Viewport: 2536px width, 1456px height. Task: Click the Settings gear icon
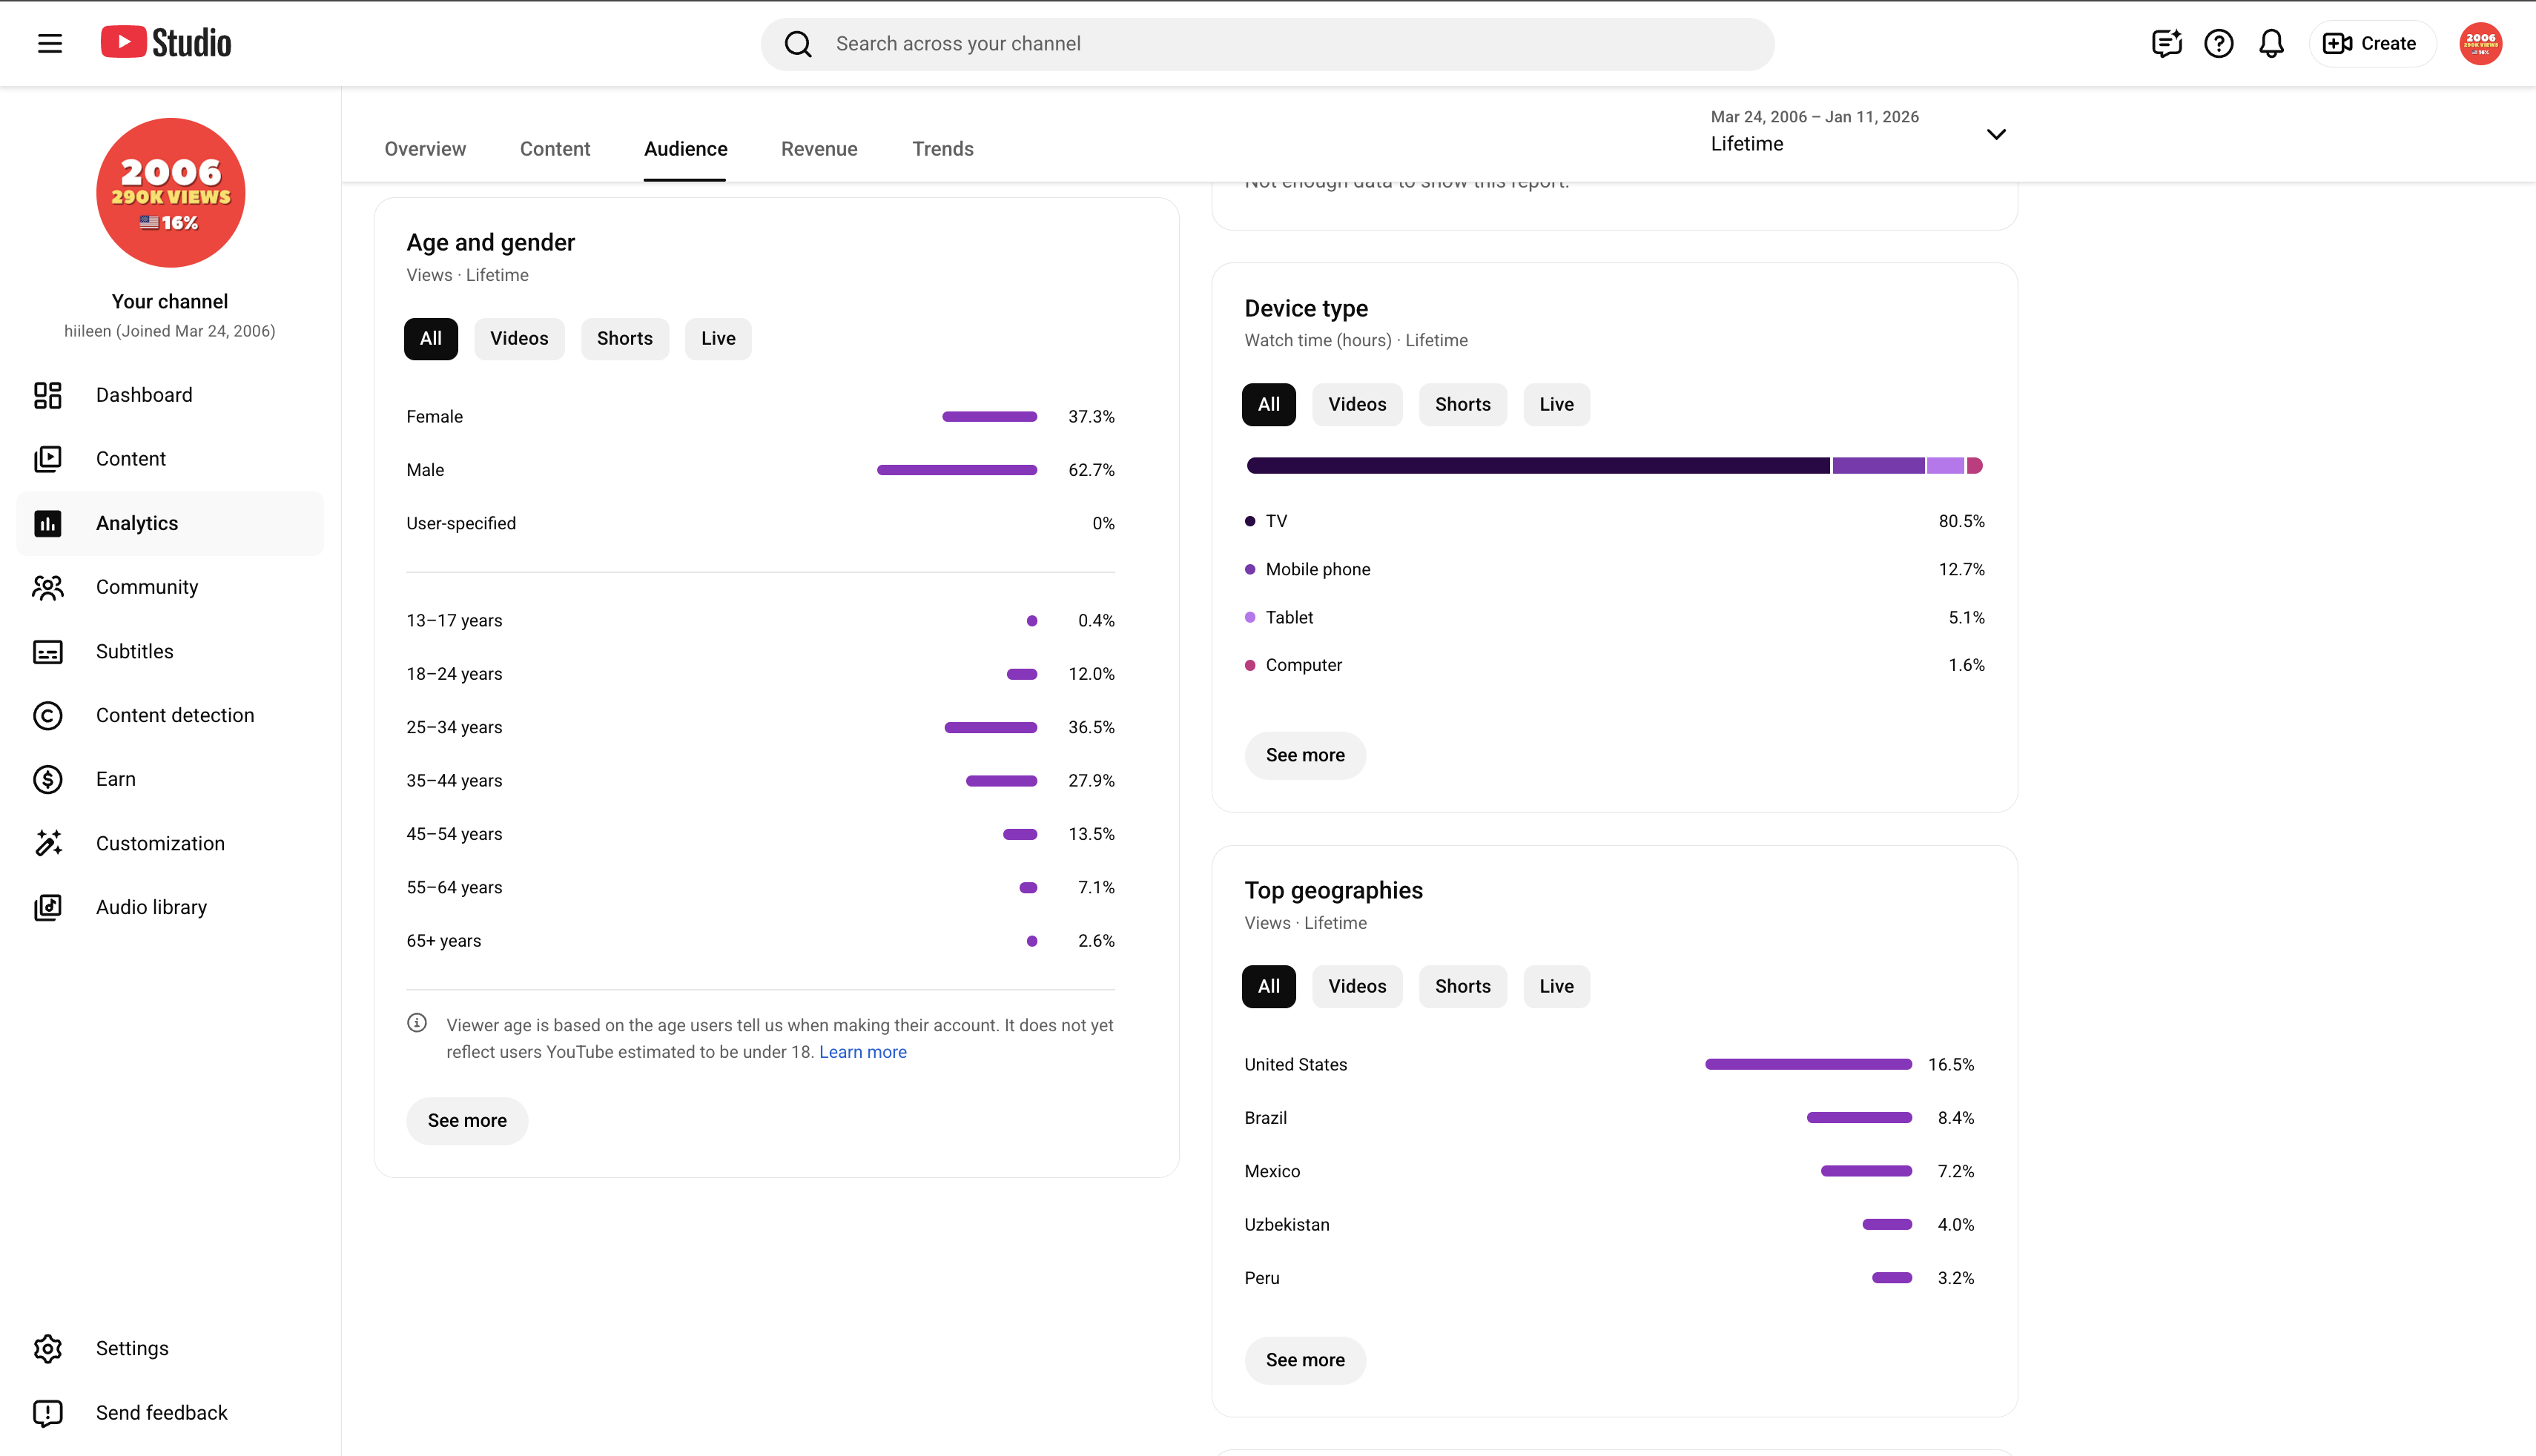[x=48, y=1348]
